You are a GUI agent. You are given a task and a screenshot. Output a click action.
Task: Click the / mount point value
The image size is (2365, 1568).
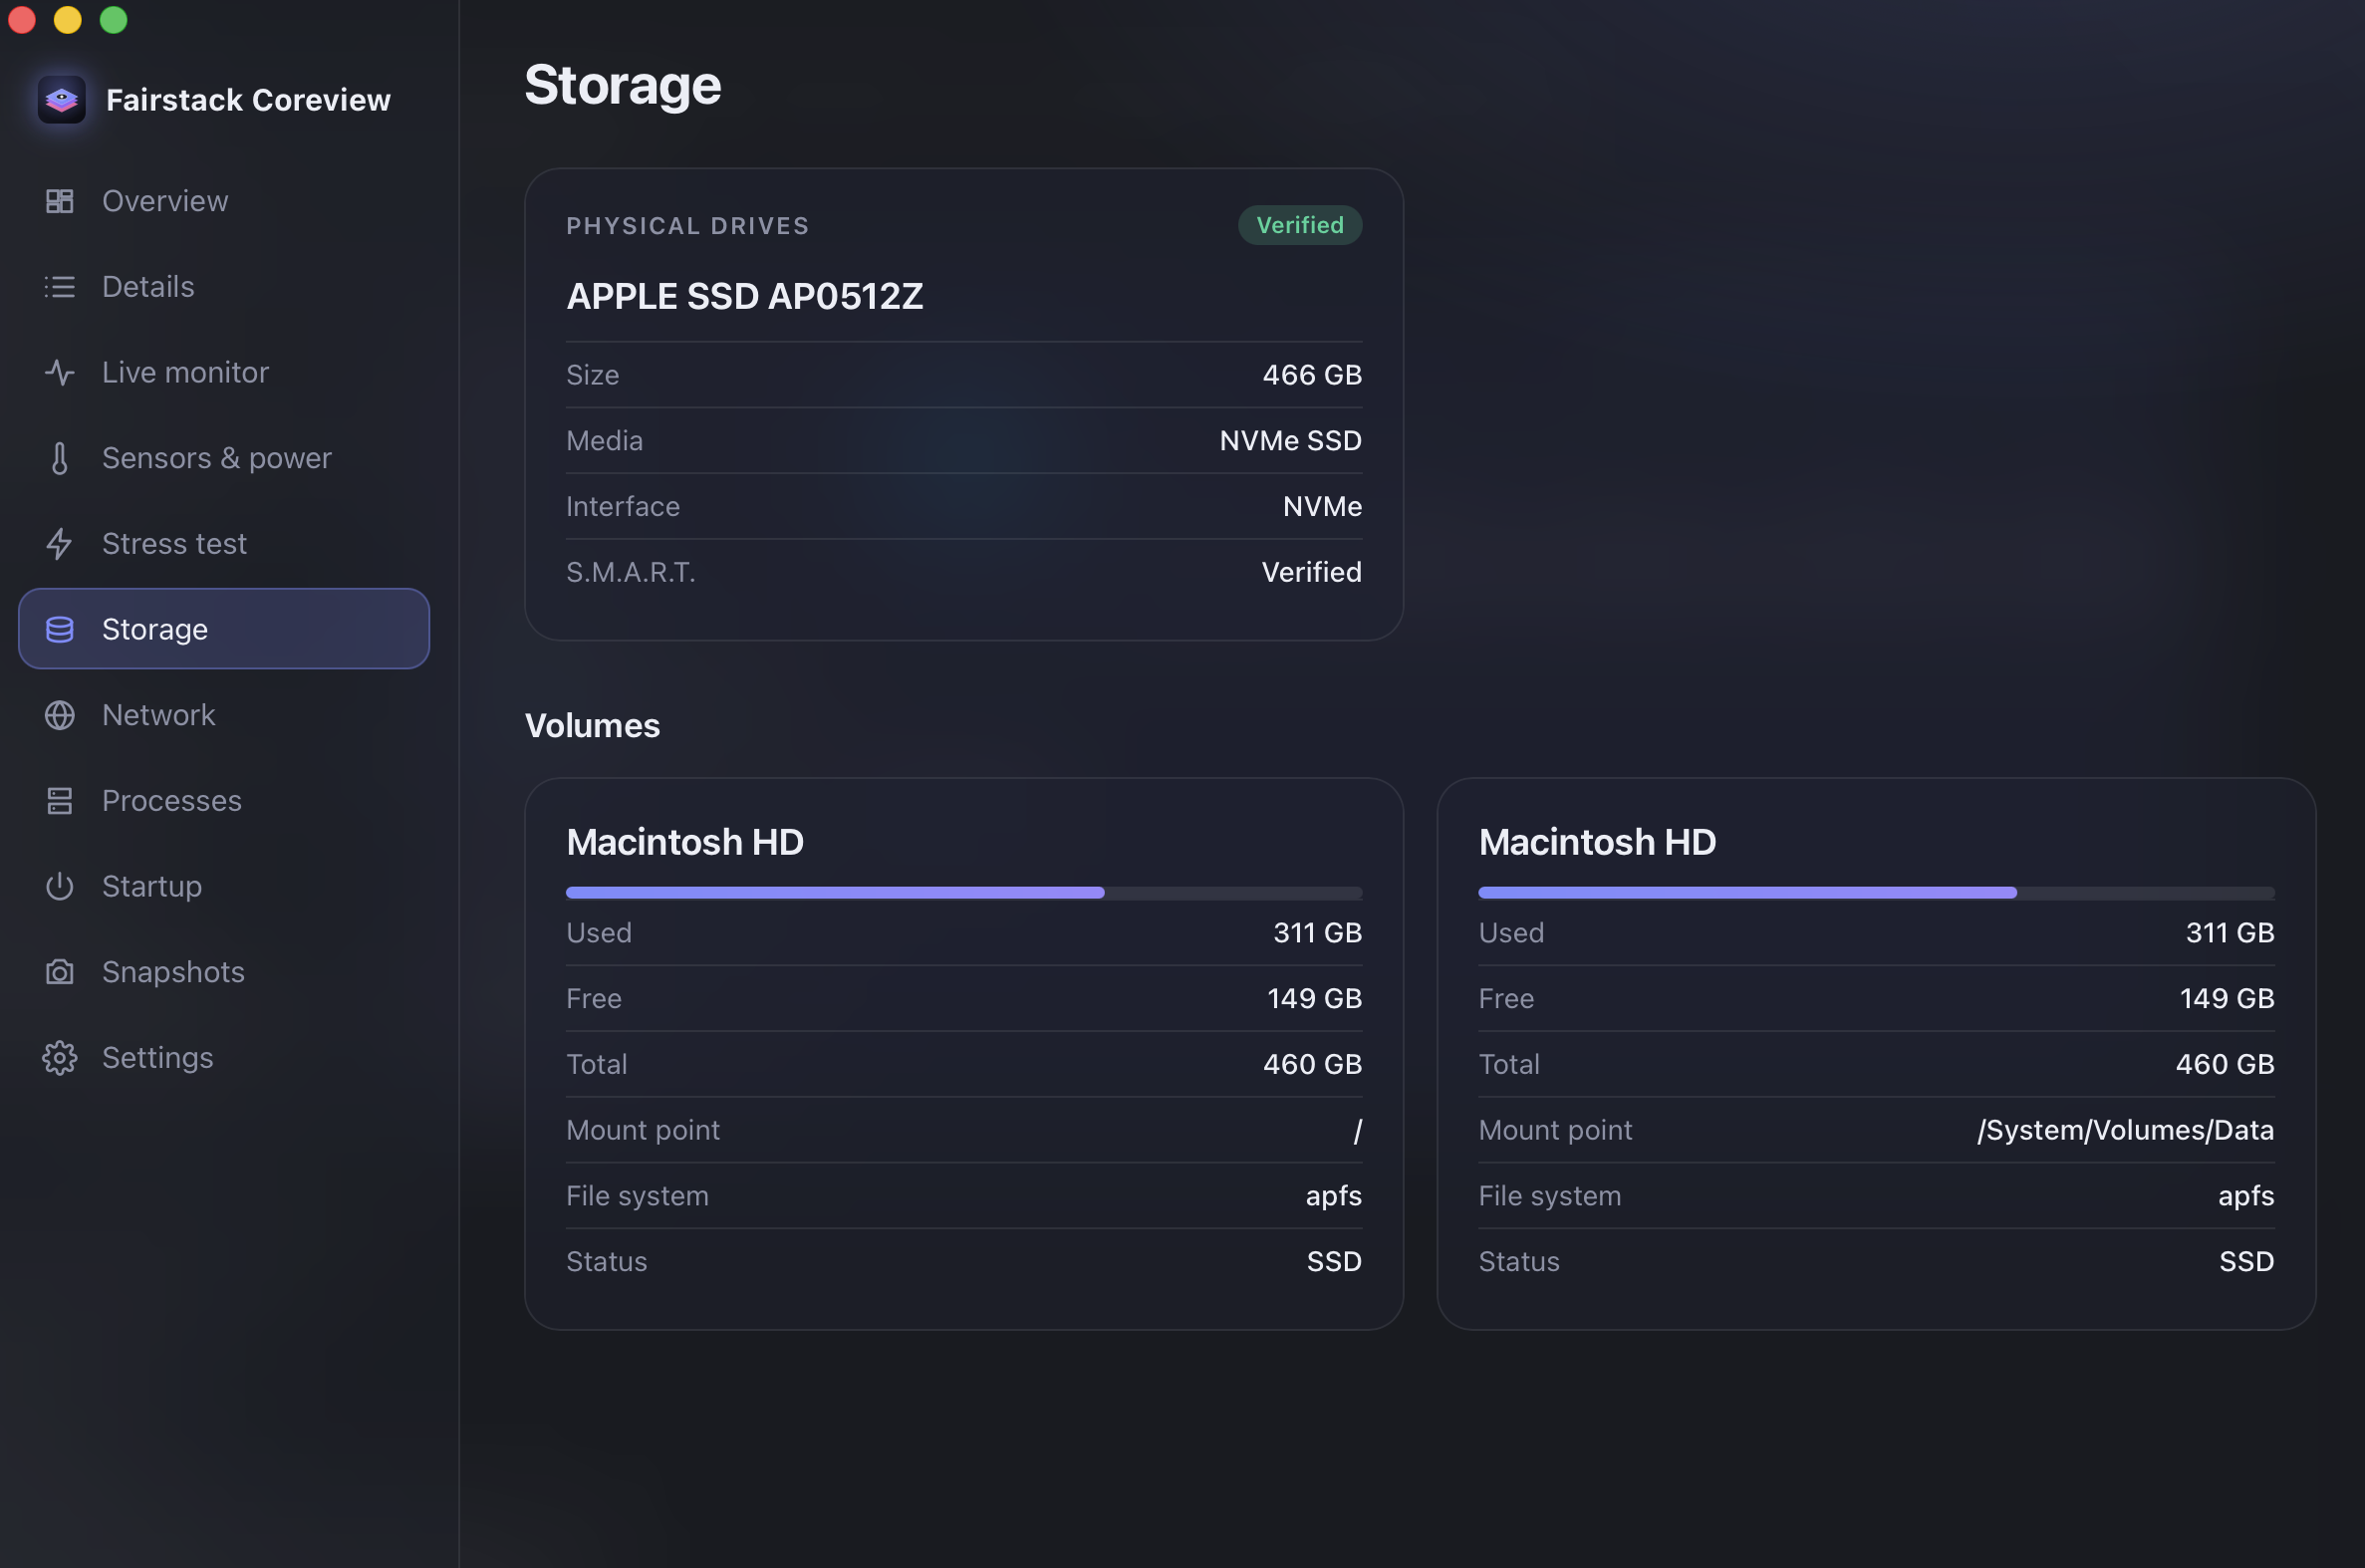tap(1357, 1130)
